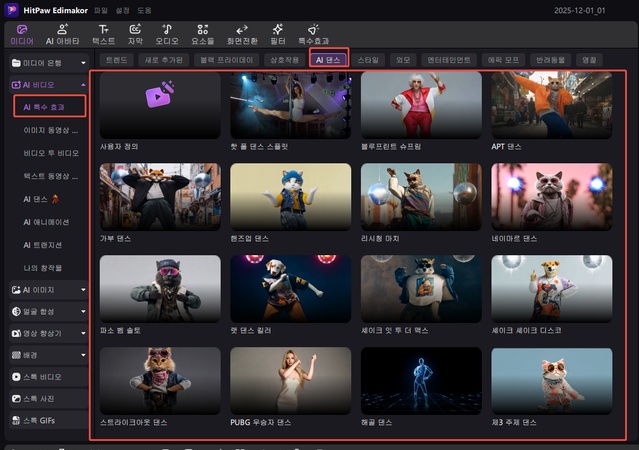Open the 파일 menu in title bar
The height and width of the screenshot is (450, 639).
coord(101,10)
